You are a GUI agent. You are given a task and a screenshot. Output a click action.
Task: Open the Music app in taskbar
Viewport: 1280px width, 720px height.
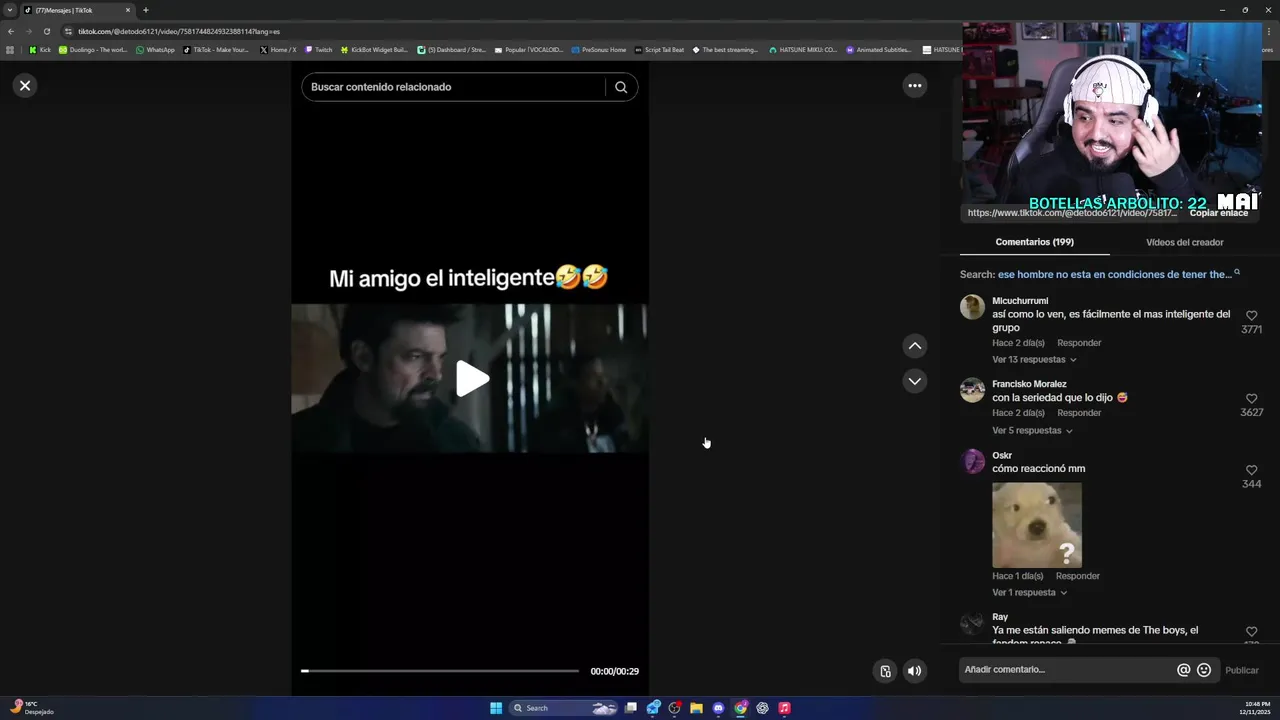coord(784,708)
